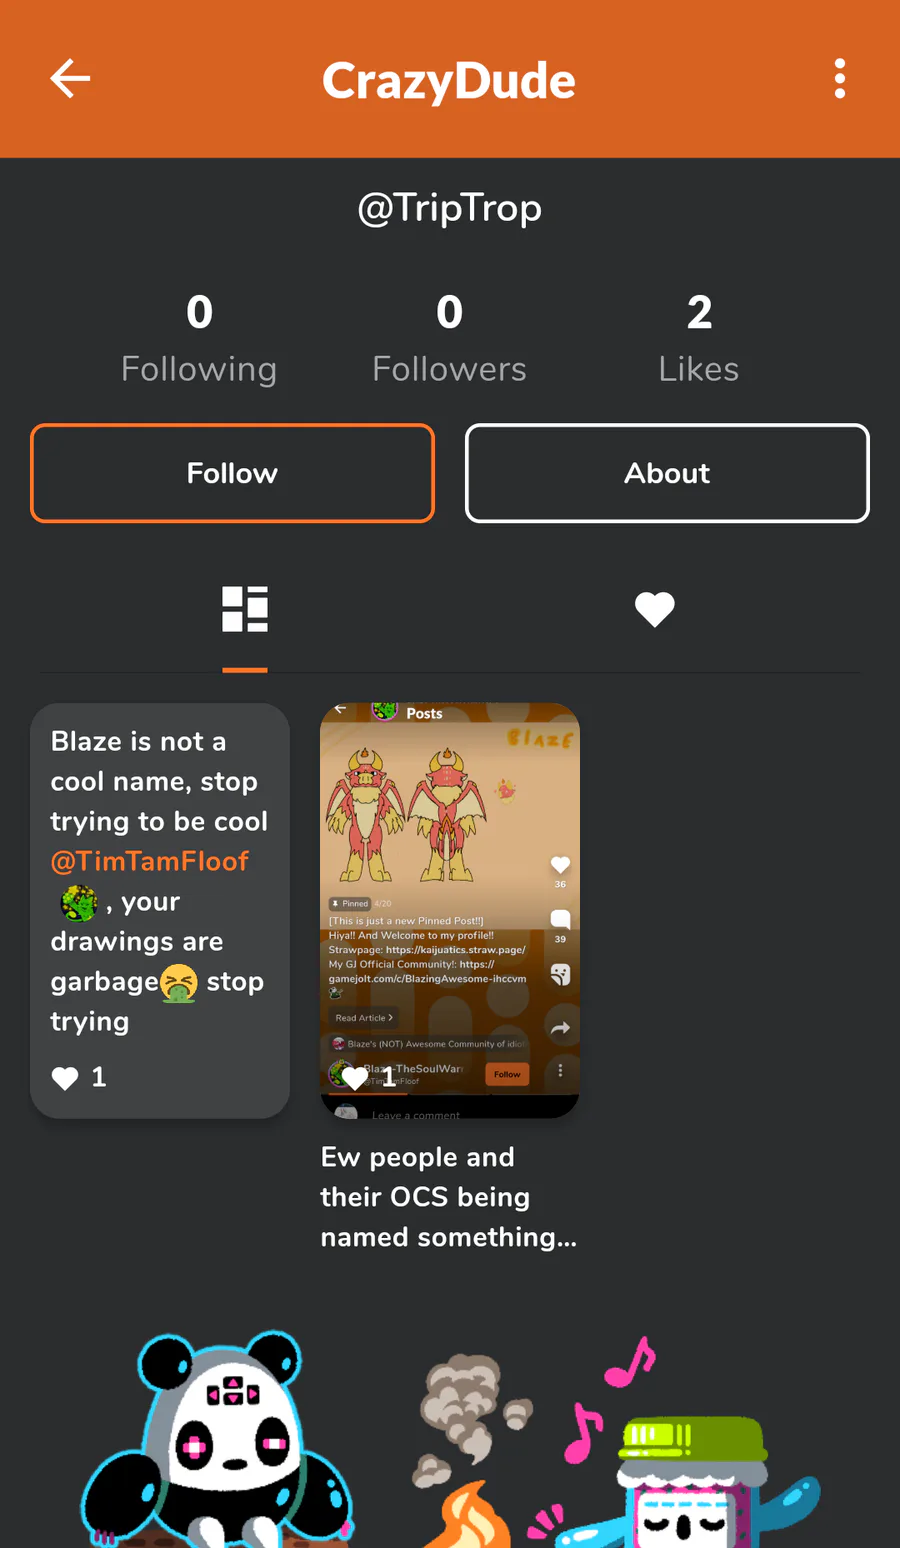The image size is (900, 1548).
Task: Tap the @TimTamFloof mention link
Action: click(150, 861)
